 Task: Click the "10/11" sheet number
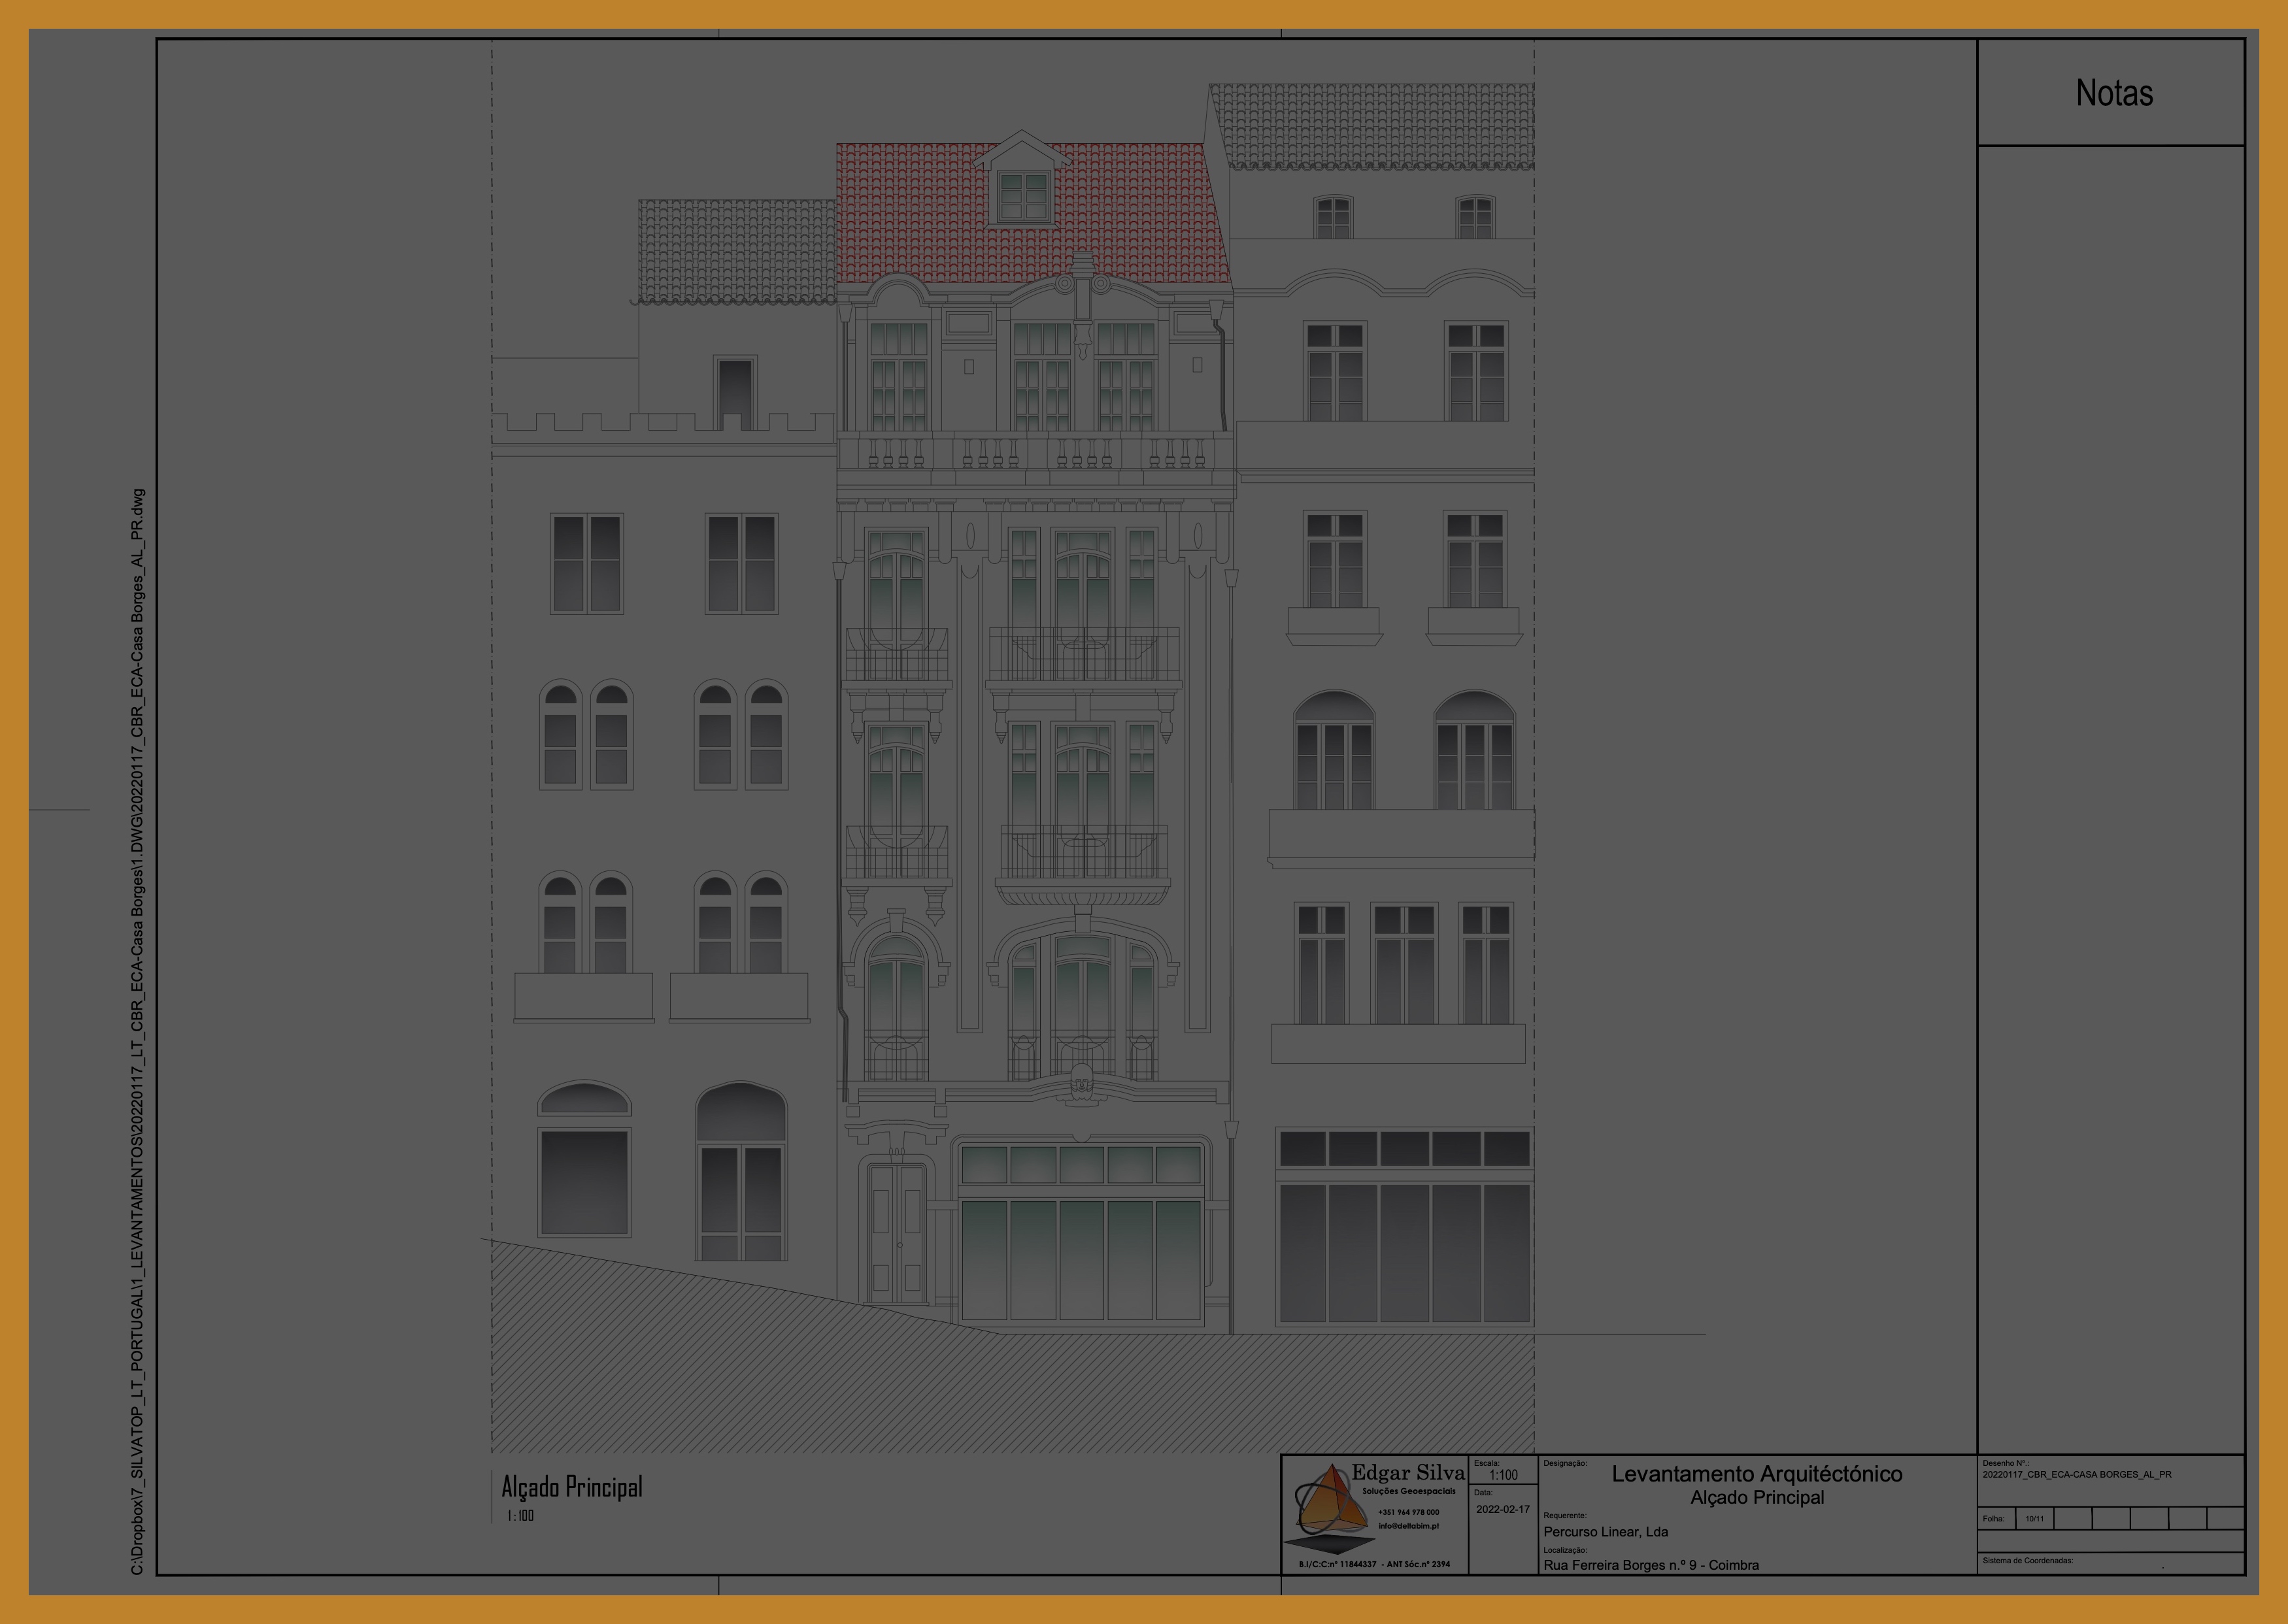pos(2034,1518)
